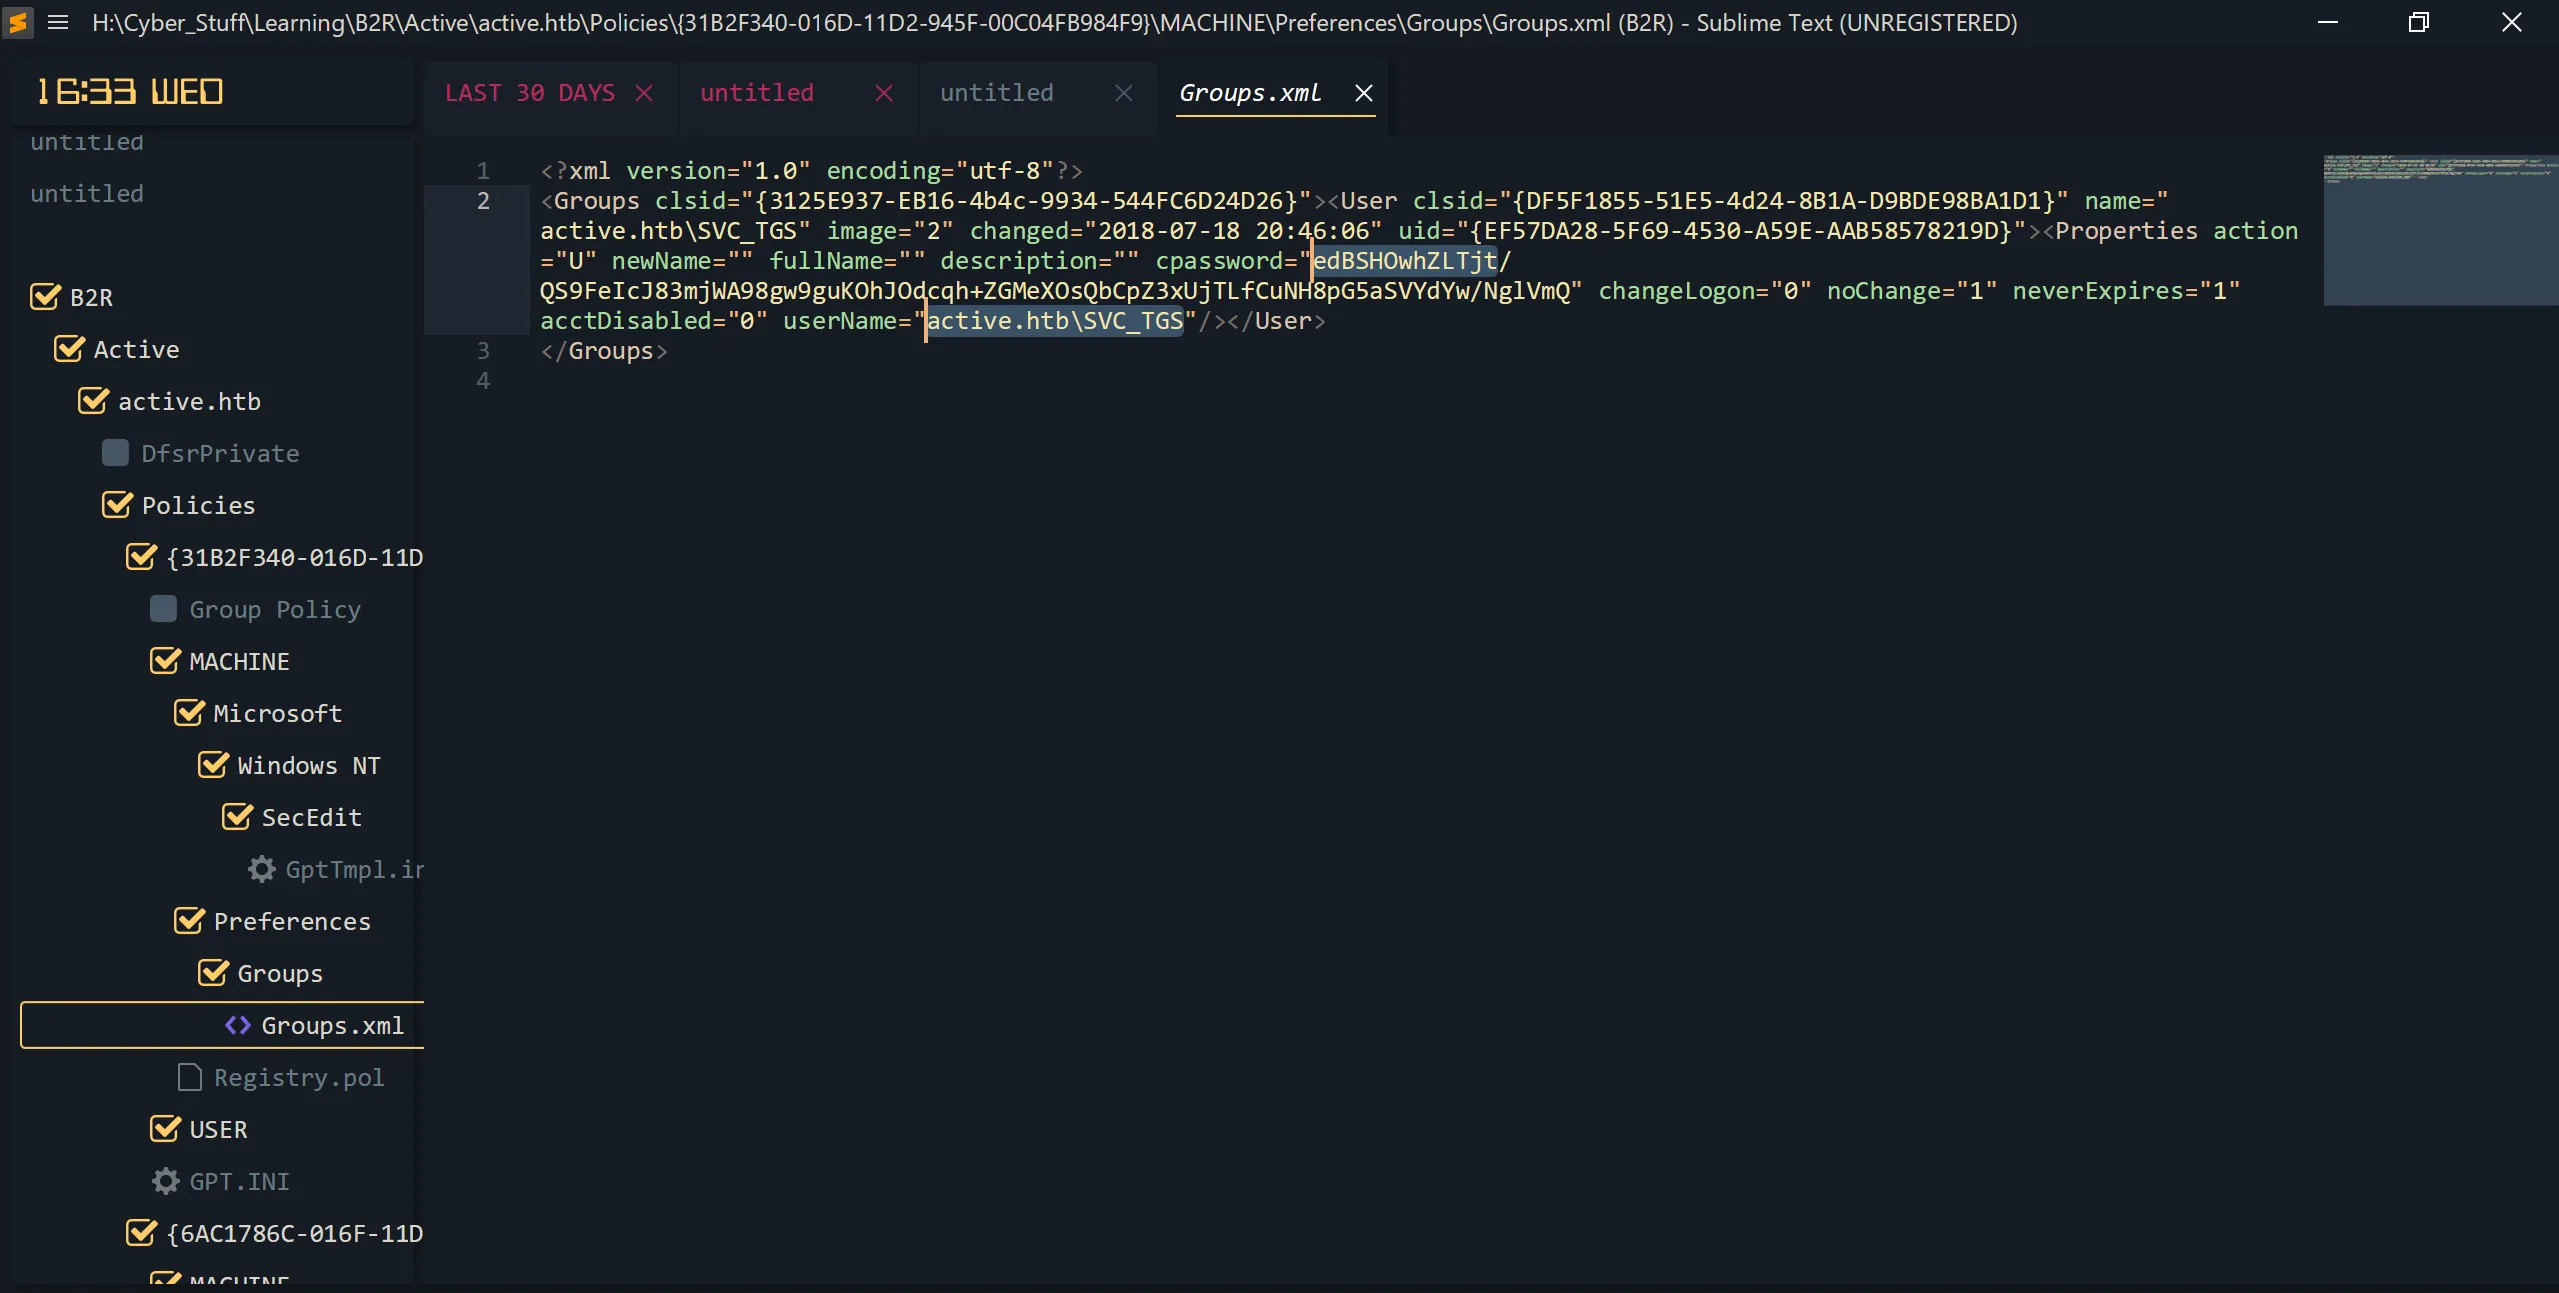The height and width of the screenshot is (1293, 2559).
Task: Click the GPT.INI gear icon
Action: coord(166,1181)
